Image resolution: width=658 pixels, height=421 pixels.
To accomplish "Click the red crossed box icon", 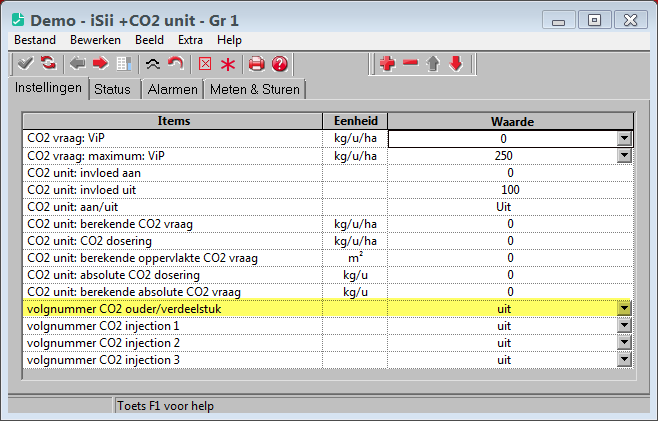I will [205, 64].
